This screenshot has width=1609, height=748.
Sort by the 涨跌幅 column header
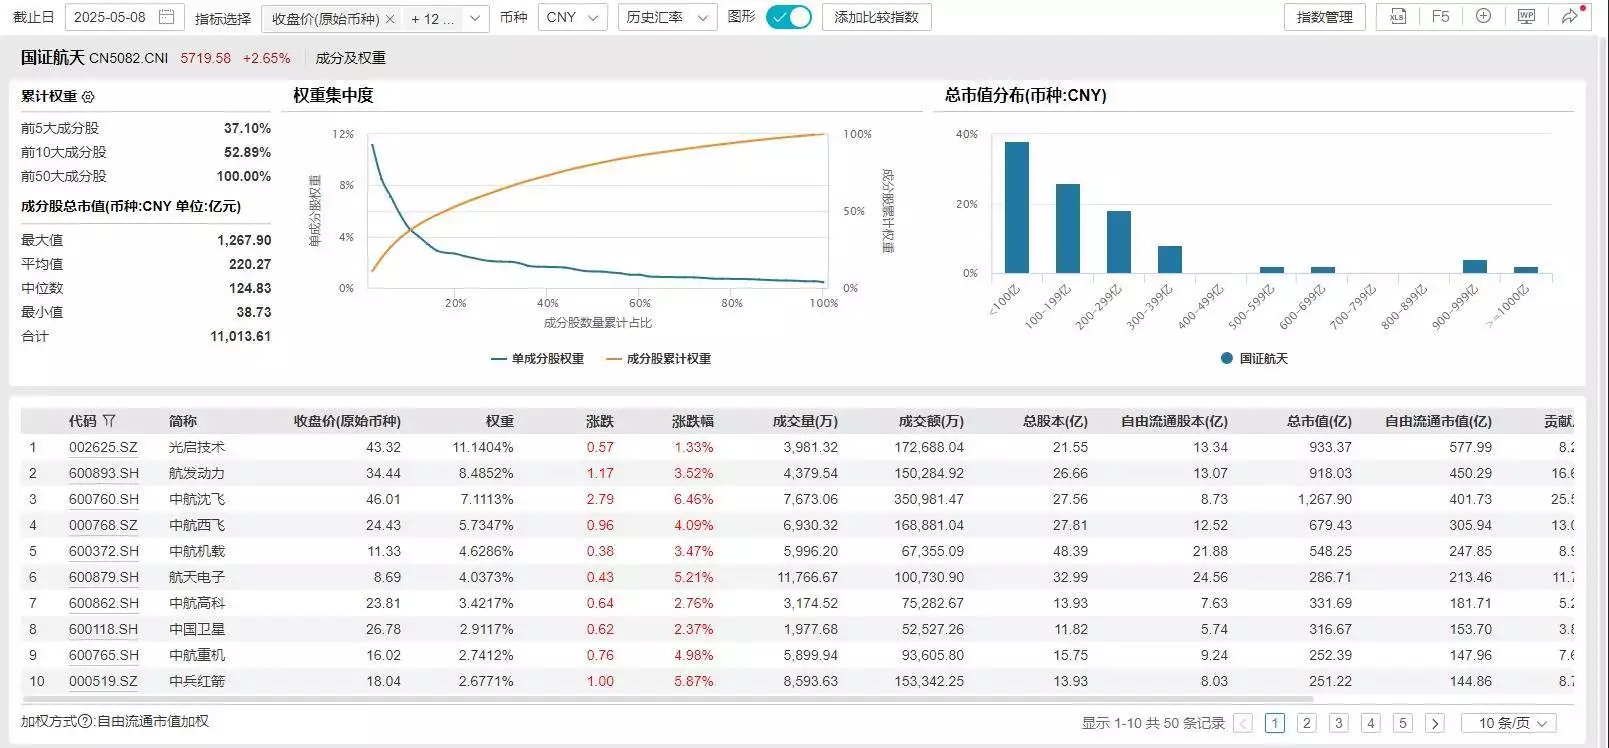coord(693,421)
